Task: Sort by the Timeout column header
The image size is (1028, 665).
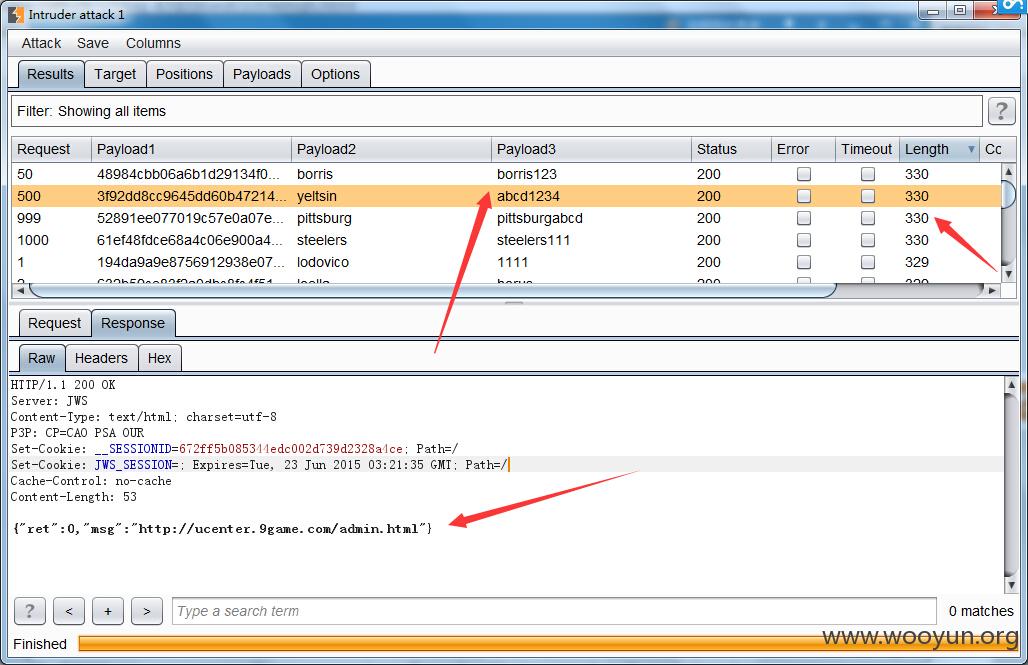Action: click(867, 150)
